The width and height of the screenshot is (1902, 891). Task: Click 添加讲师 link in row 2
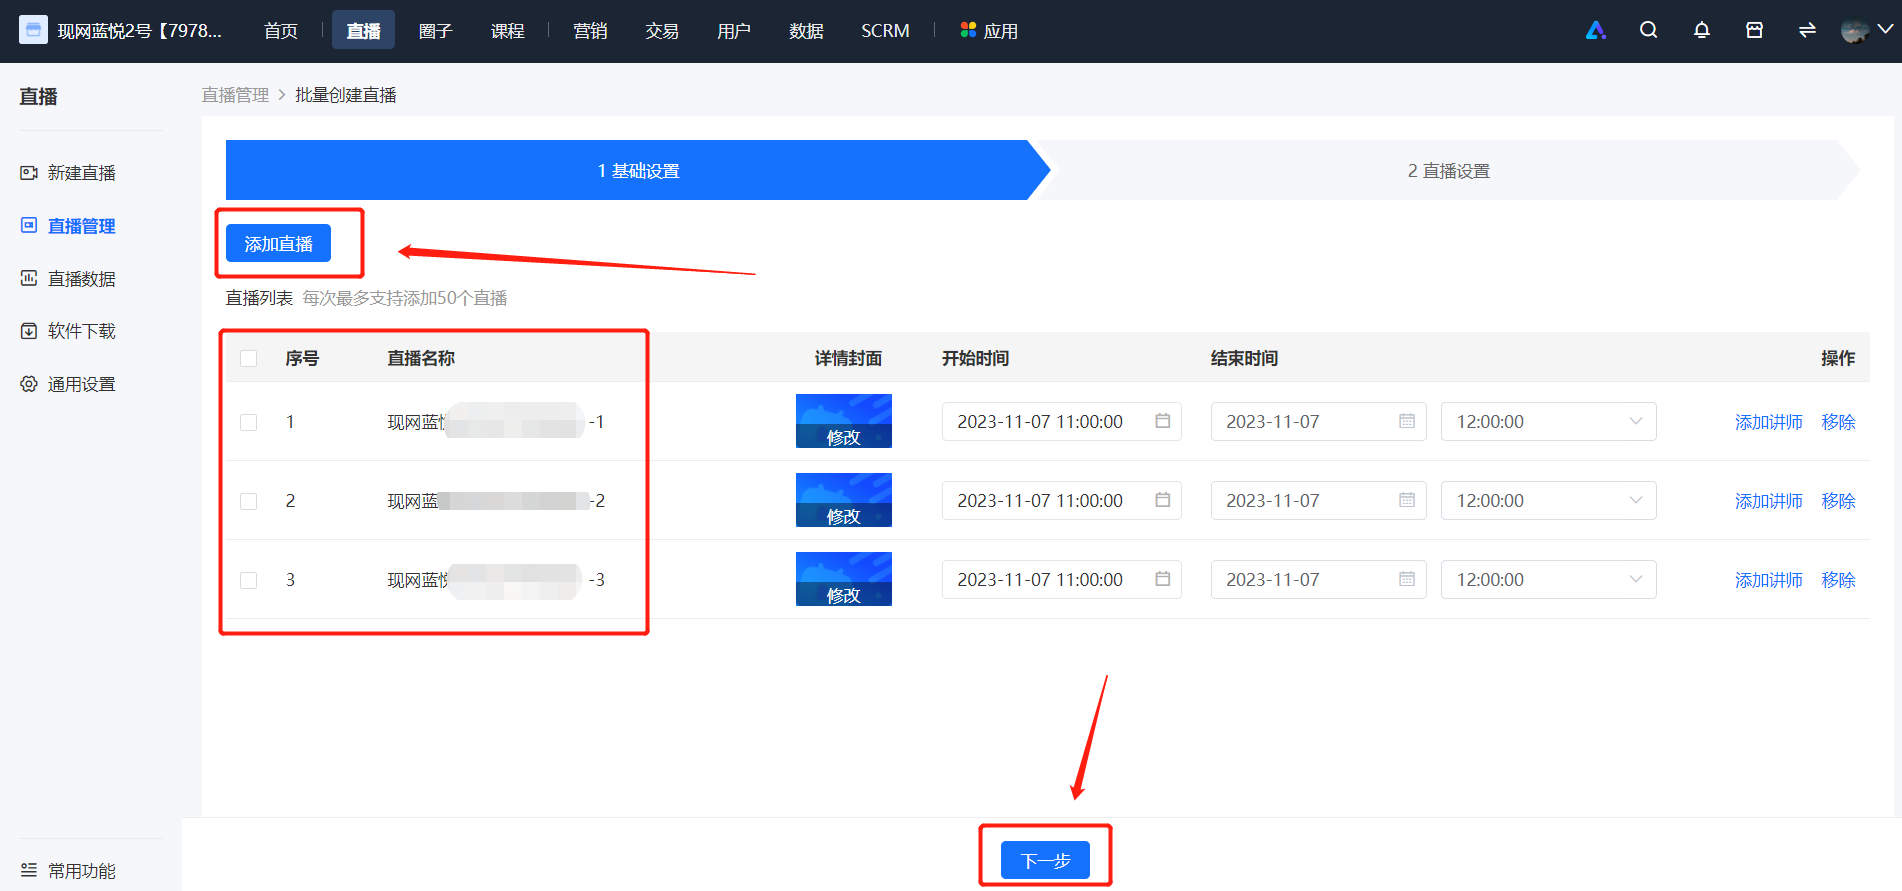click(x=1768, y=501)
